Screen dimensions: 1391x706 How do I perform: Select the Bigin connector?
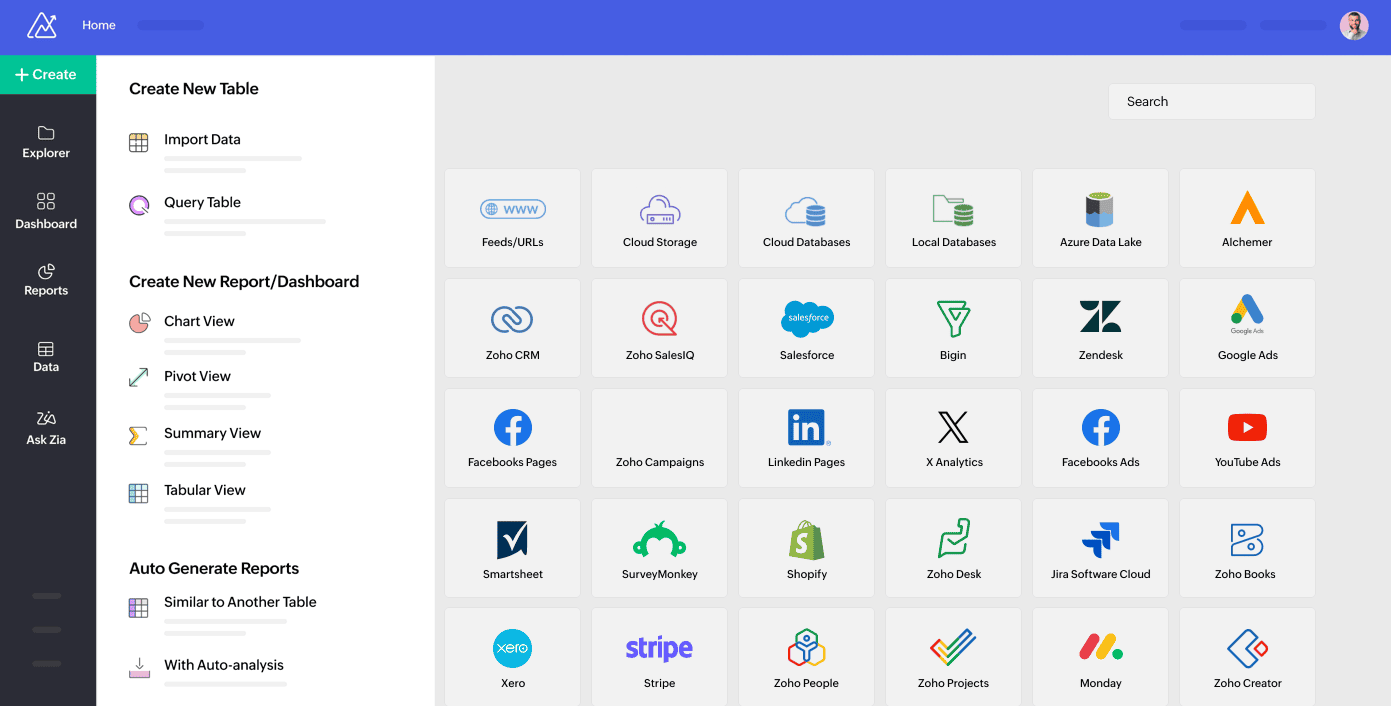[953, 328]
